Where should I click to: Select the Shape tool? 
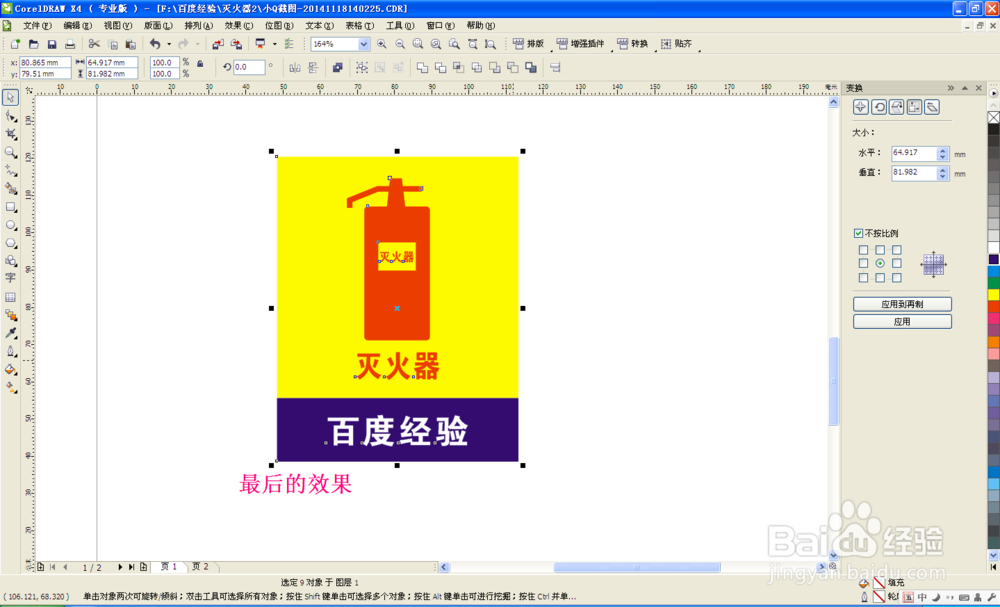(x=12, y=117)
